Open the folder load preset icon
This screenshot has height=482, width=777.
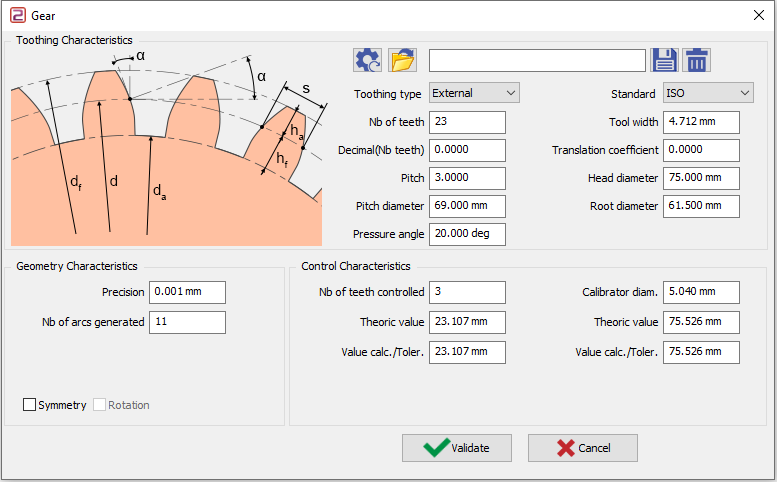[x=402, y=60]
